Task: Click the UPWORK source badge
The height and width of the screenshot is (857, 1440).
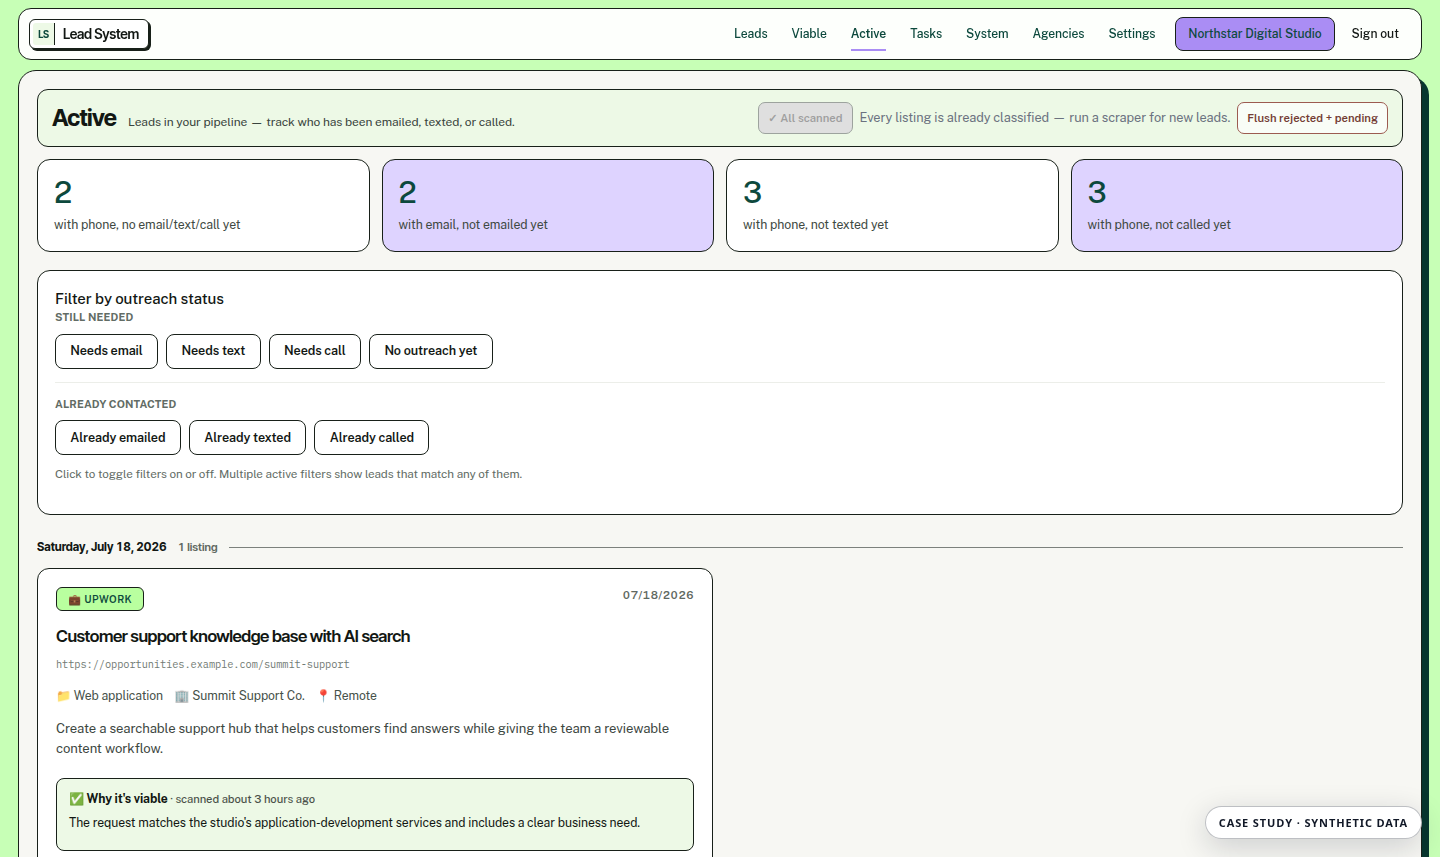Action: click(100, 599)
